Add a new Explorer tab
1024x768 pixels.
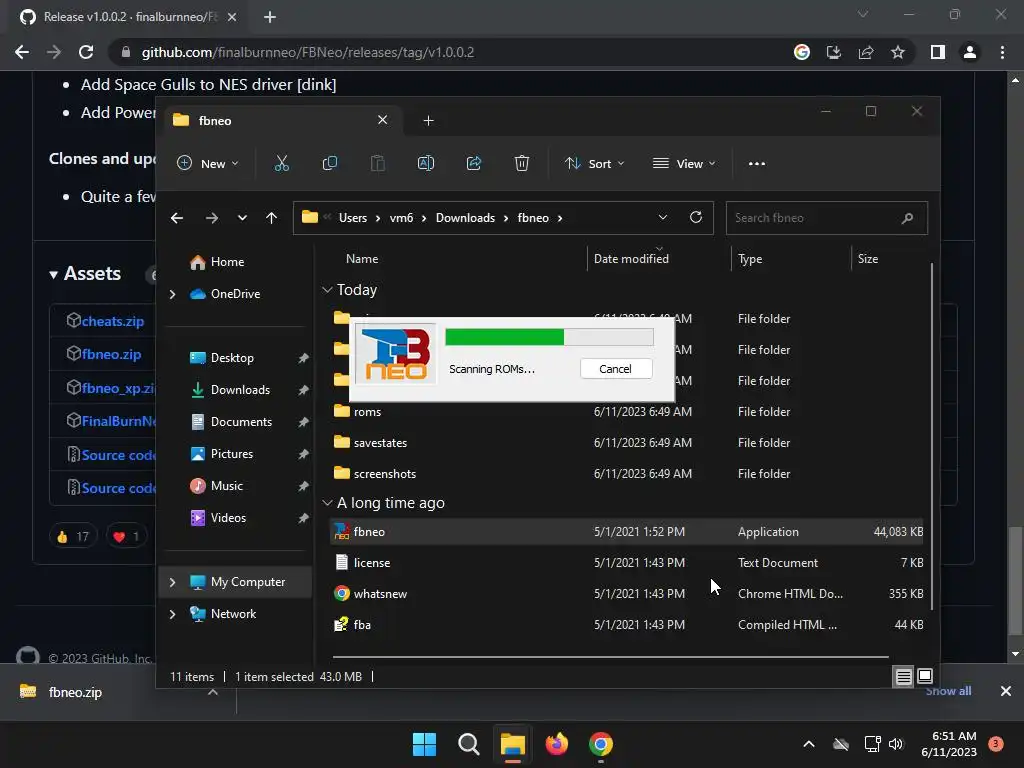click(x=428, y=121)
